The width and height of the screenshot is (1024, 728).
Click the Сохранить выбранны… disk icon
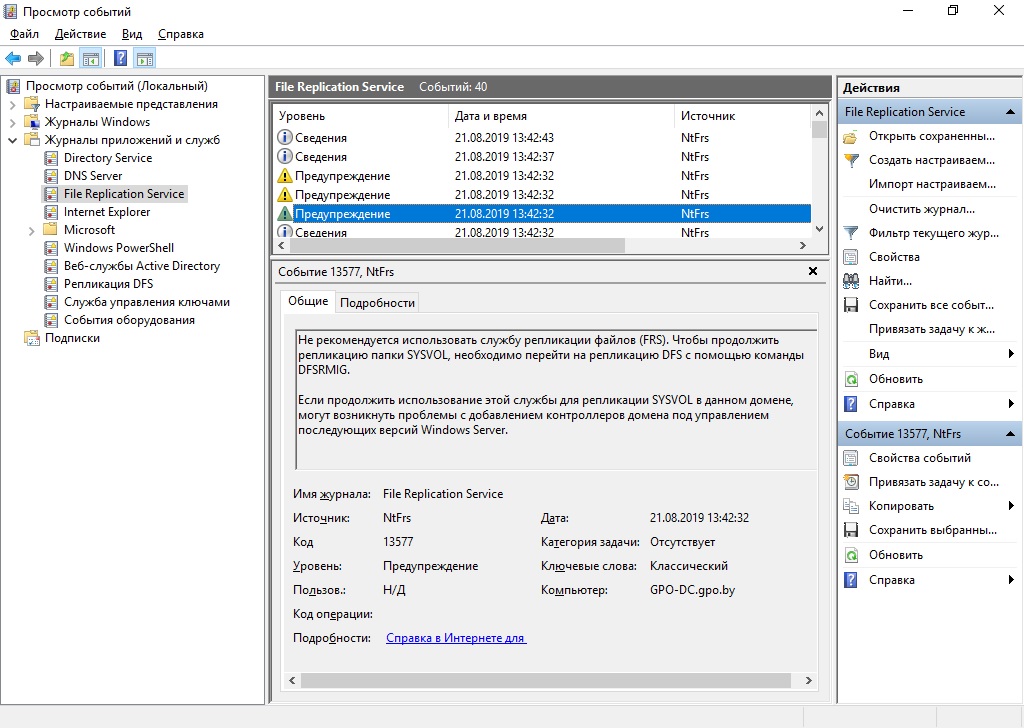coord(850,530)
